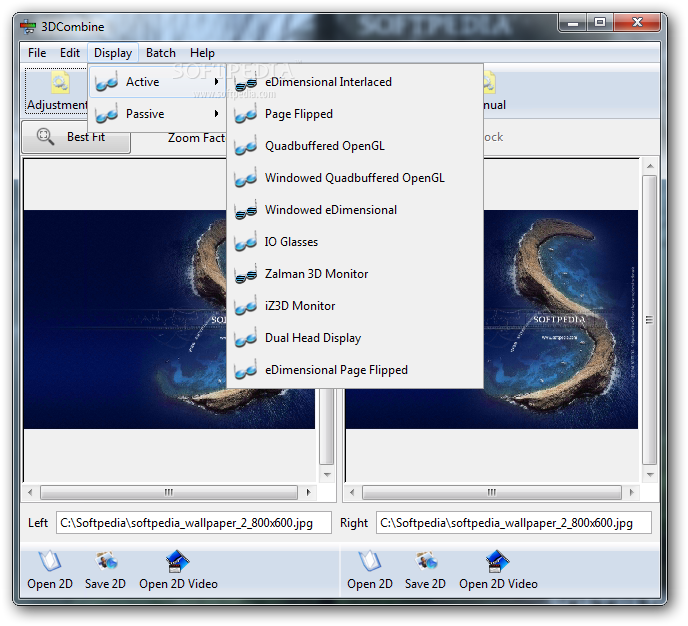Click striped glasses icon for Windowed eDimensional
Screen dimensions: 688x626
[x=246, y=210]
